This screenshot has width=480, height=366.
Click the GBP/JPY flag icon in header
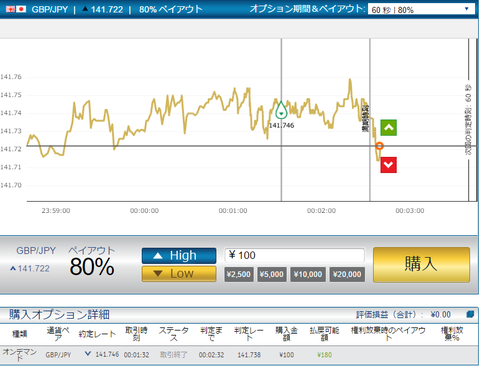(16, 9)
